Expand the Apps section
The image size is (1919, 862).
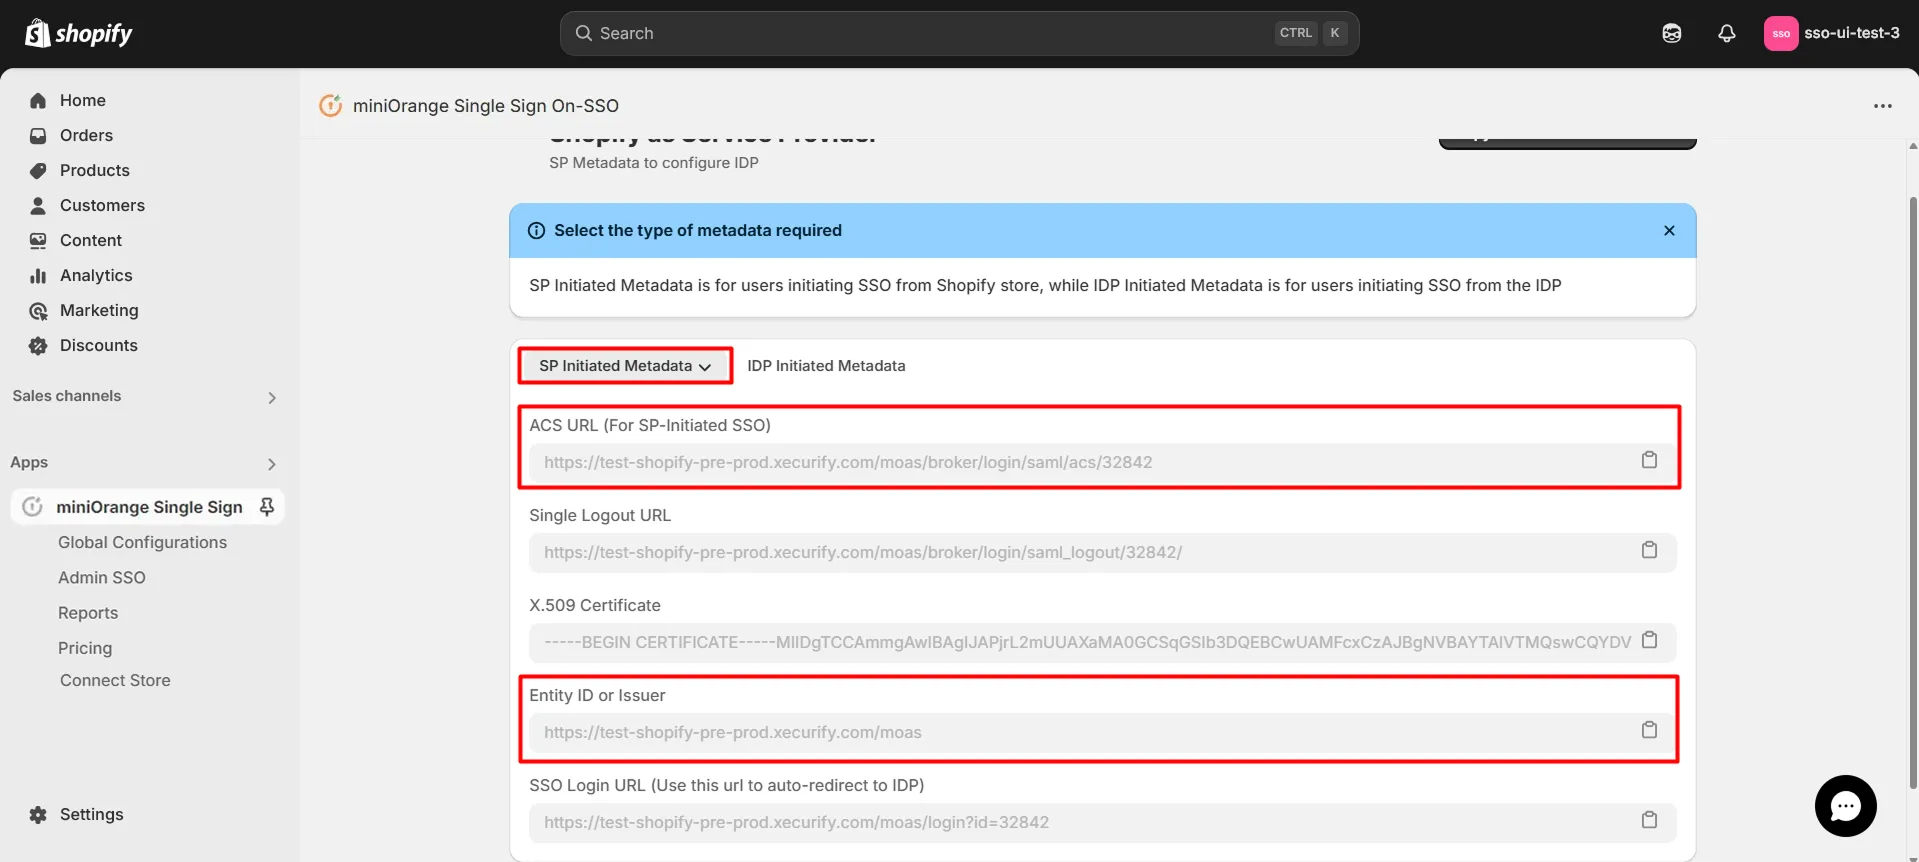[x=272, y=464]
